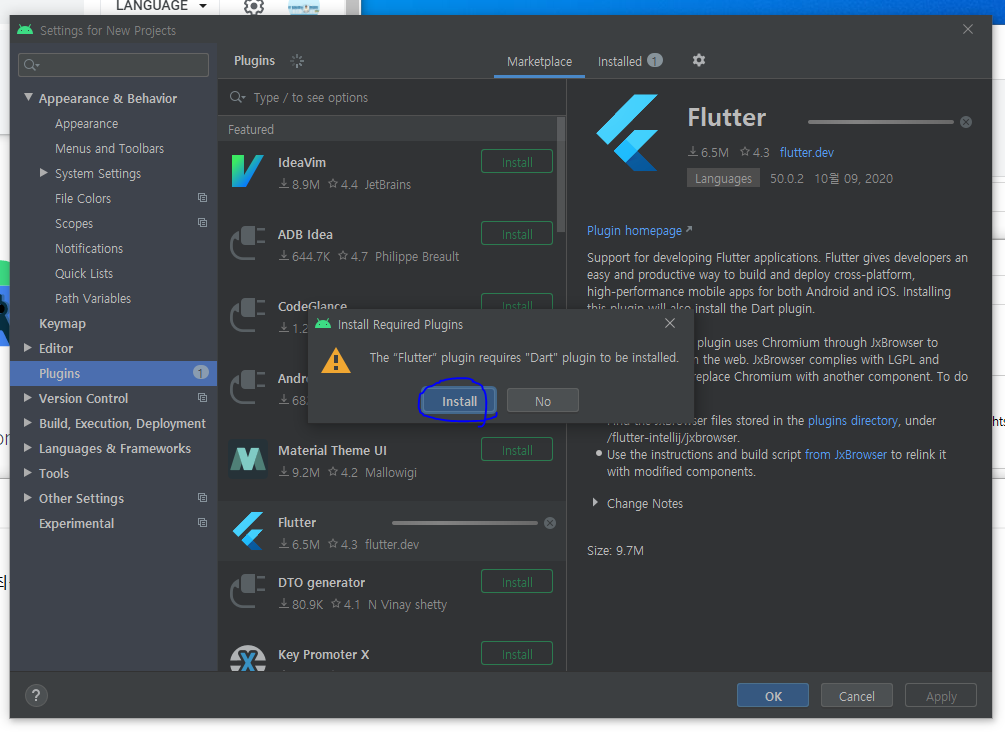1005x739 pixels.
Task: Expand the Other Settings node
Action: 28,497
